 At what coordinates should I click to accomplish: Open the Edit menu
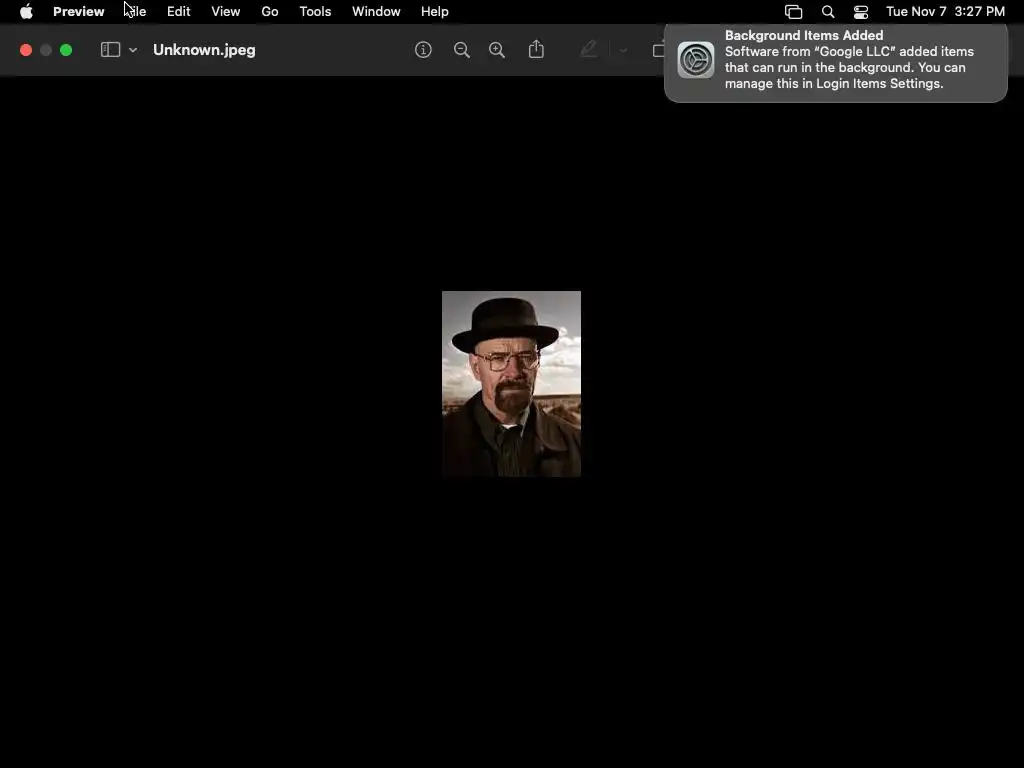coord(178,12)
